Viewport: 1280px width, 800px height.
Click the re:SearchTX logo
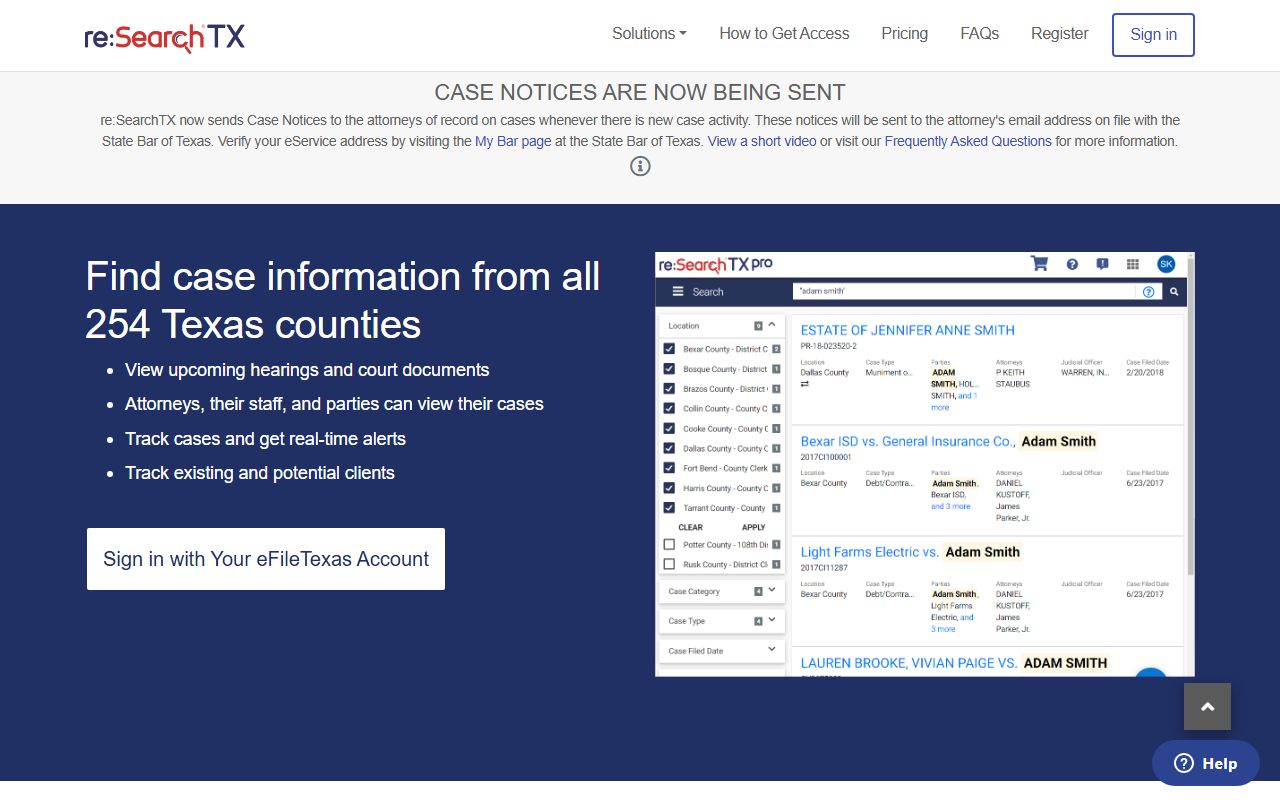(164, 37)
